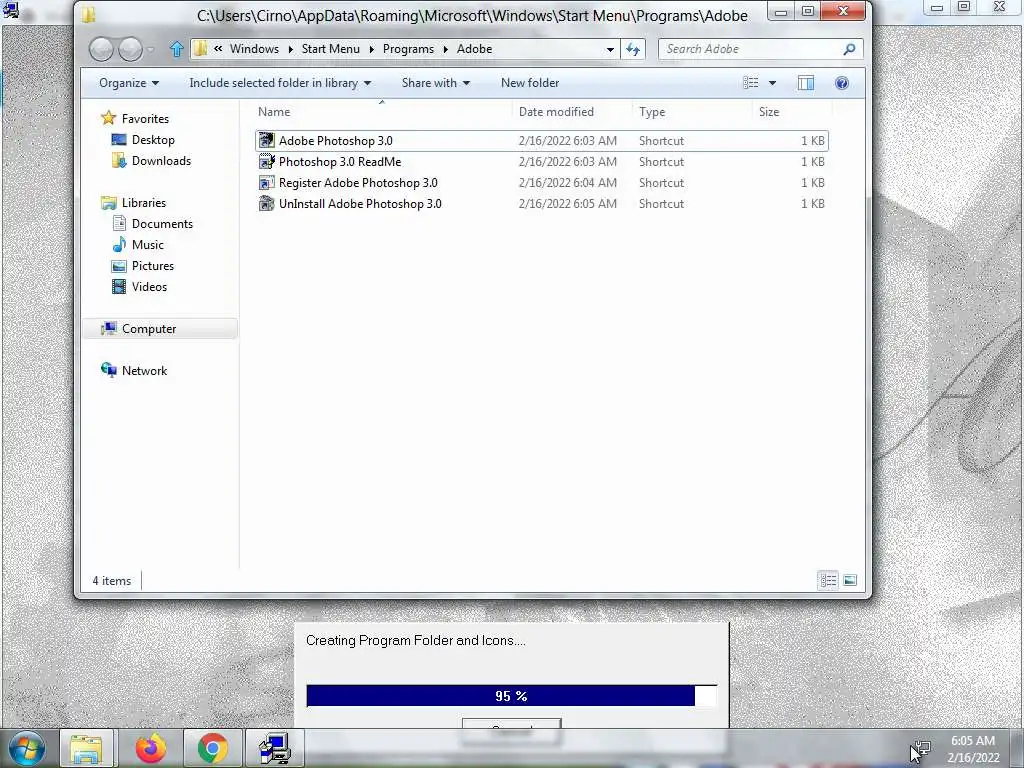Expand the Programs breadcrumb arrow
The width and height of the screenshot is (1024, 768).
pos(445,49)
